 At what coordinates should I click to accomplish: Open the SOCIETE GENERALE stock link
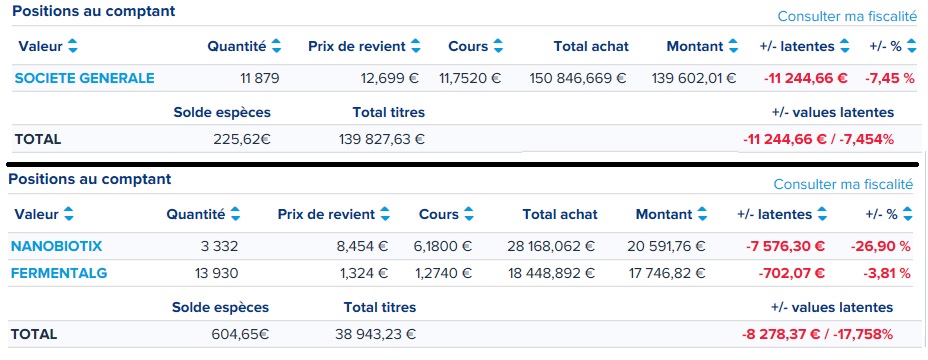pyautogui.click(x=85, y=78)
